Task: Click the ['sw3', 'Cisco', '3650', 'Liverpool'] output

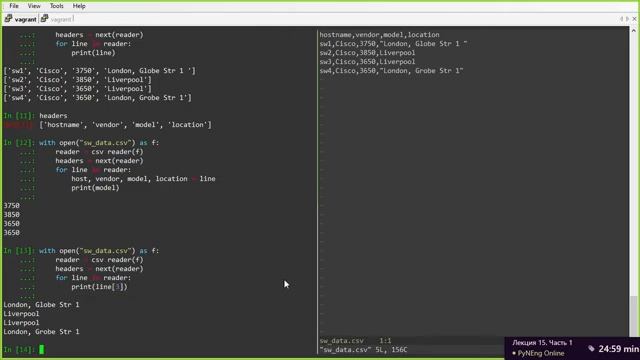Action: [77, 89]
